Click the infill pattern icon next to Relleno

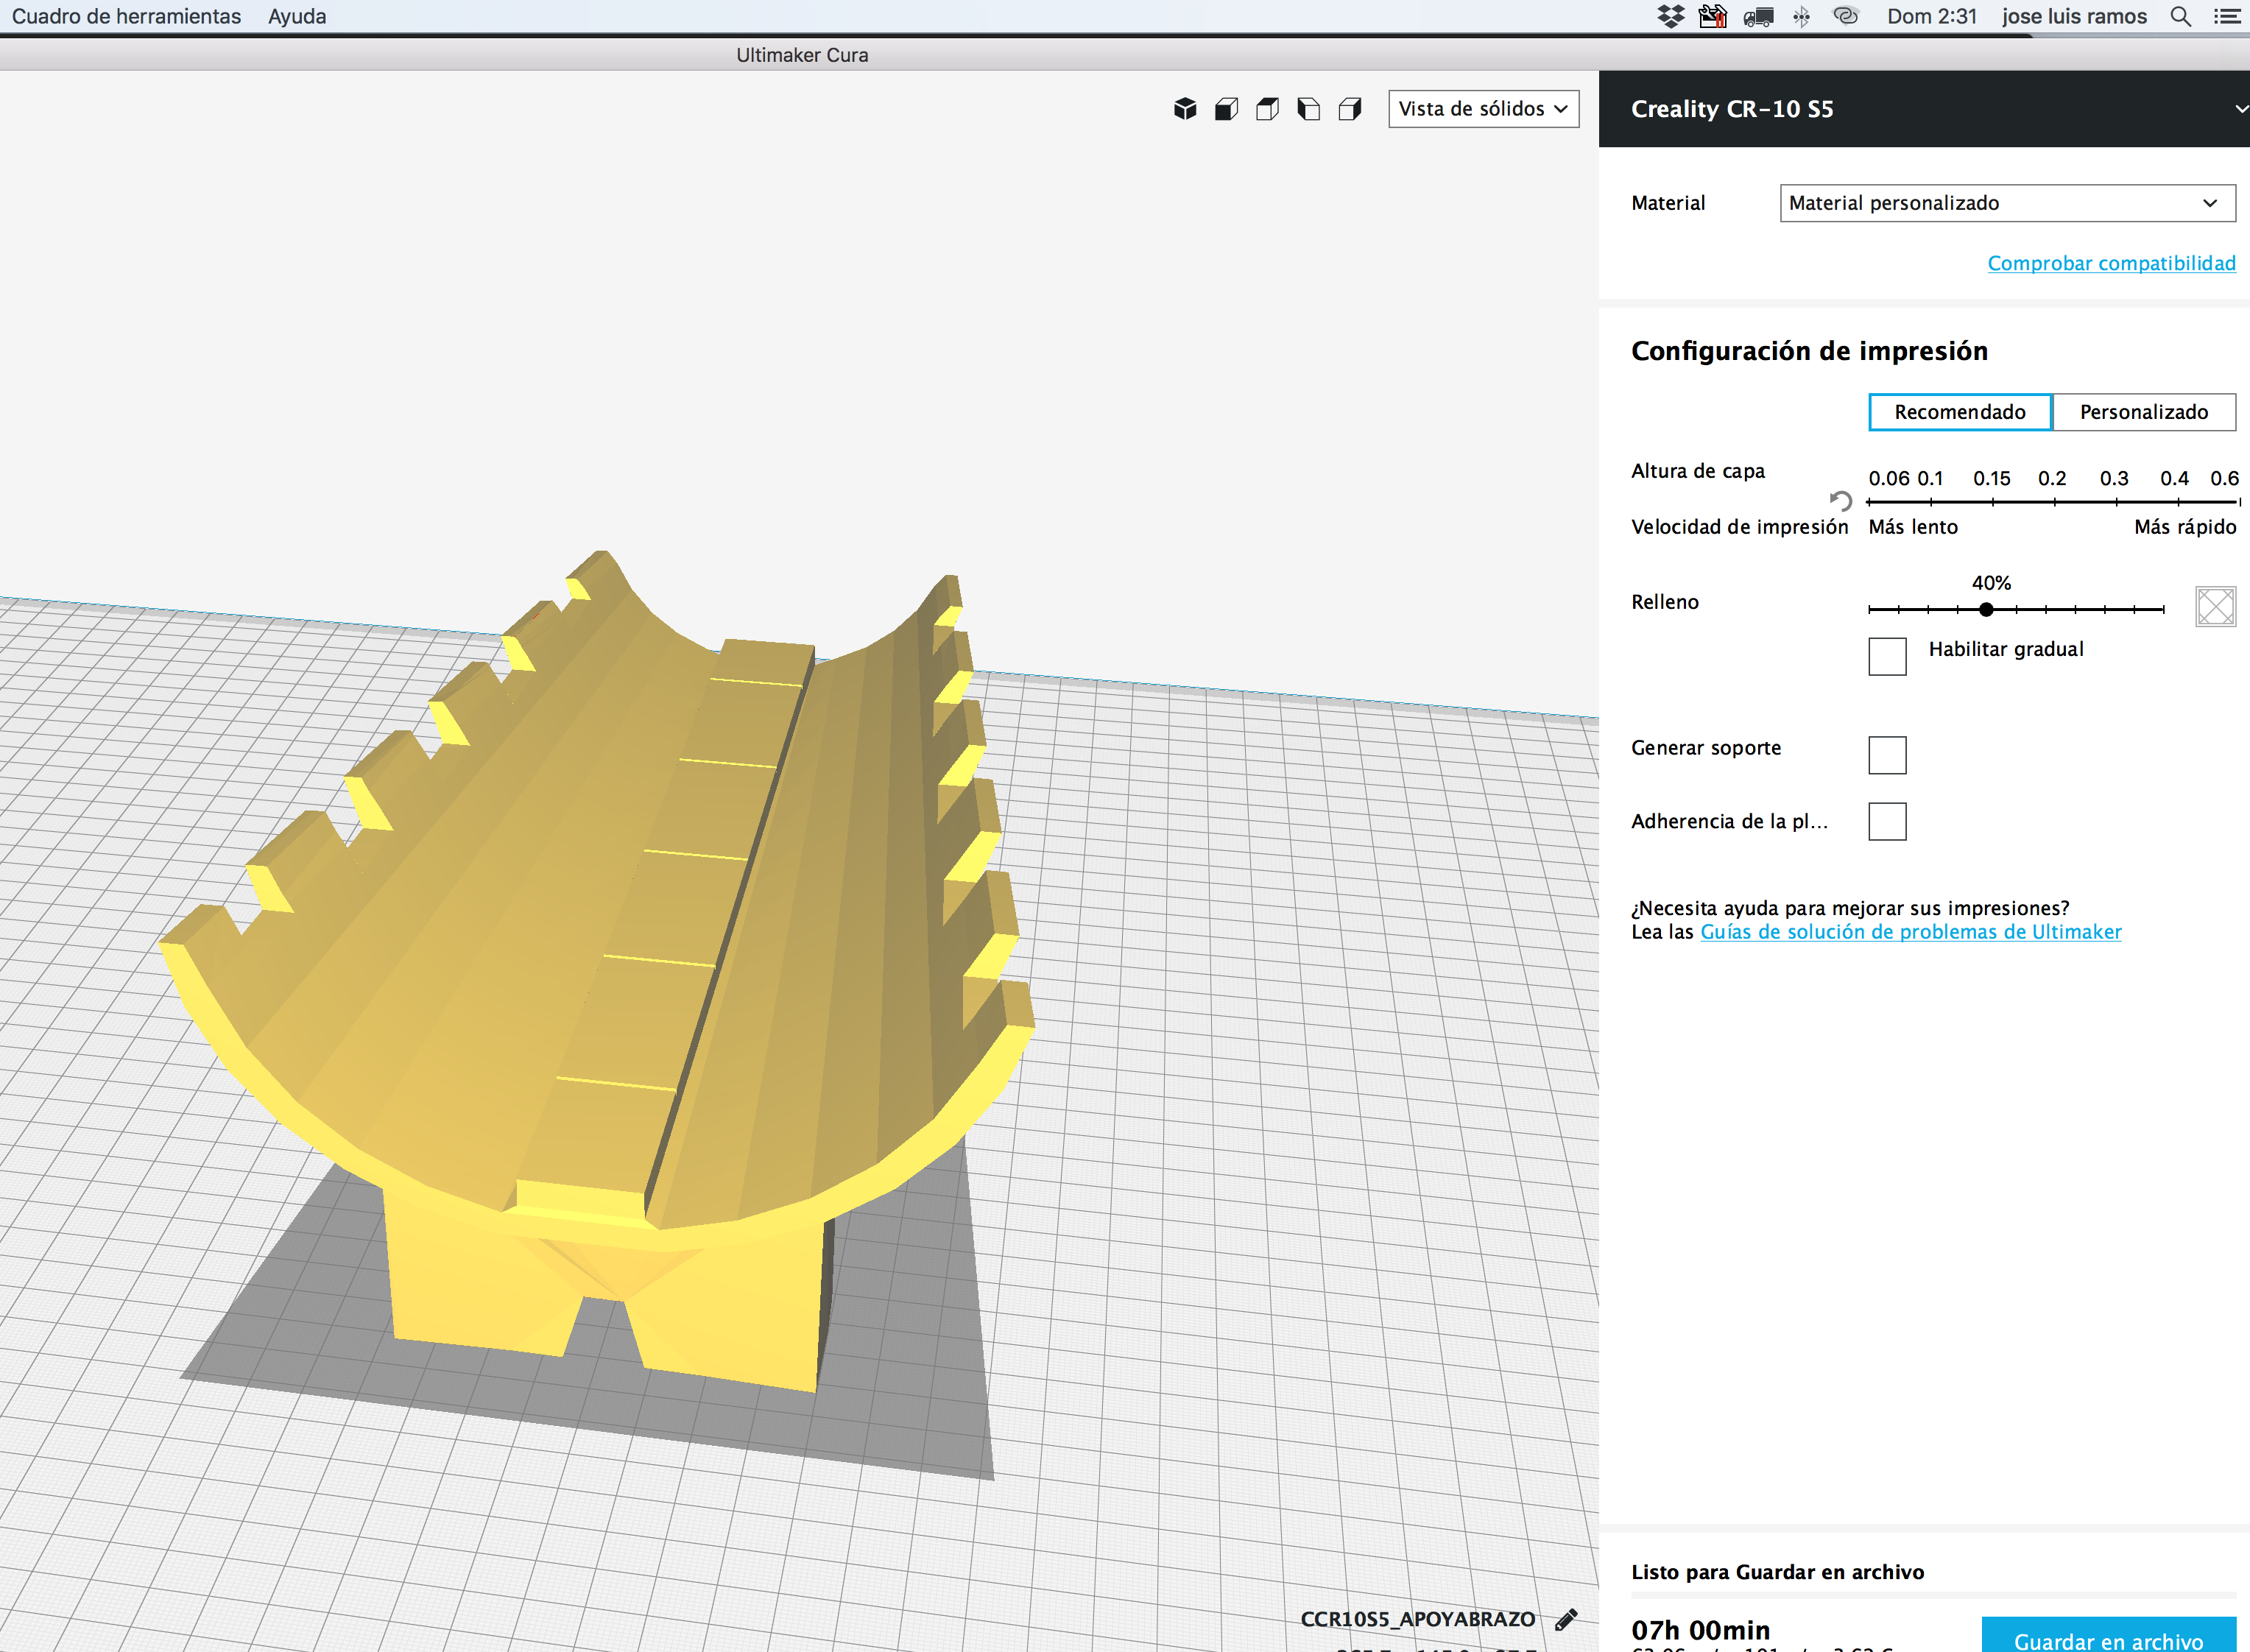2215,606
